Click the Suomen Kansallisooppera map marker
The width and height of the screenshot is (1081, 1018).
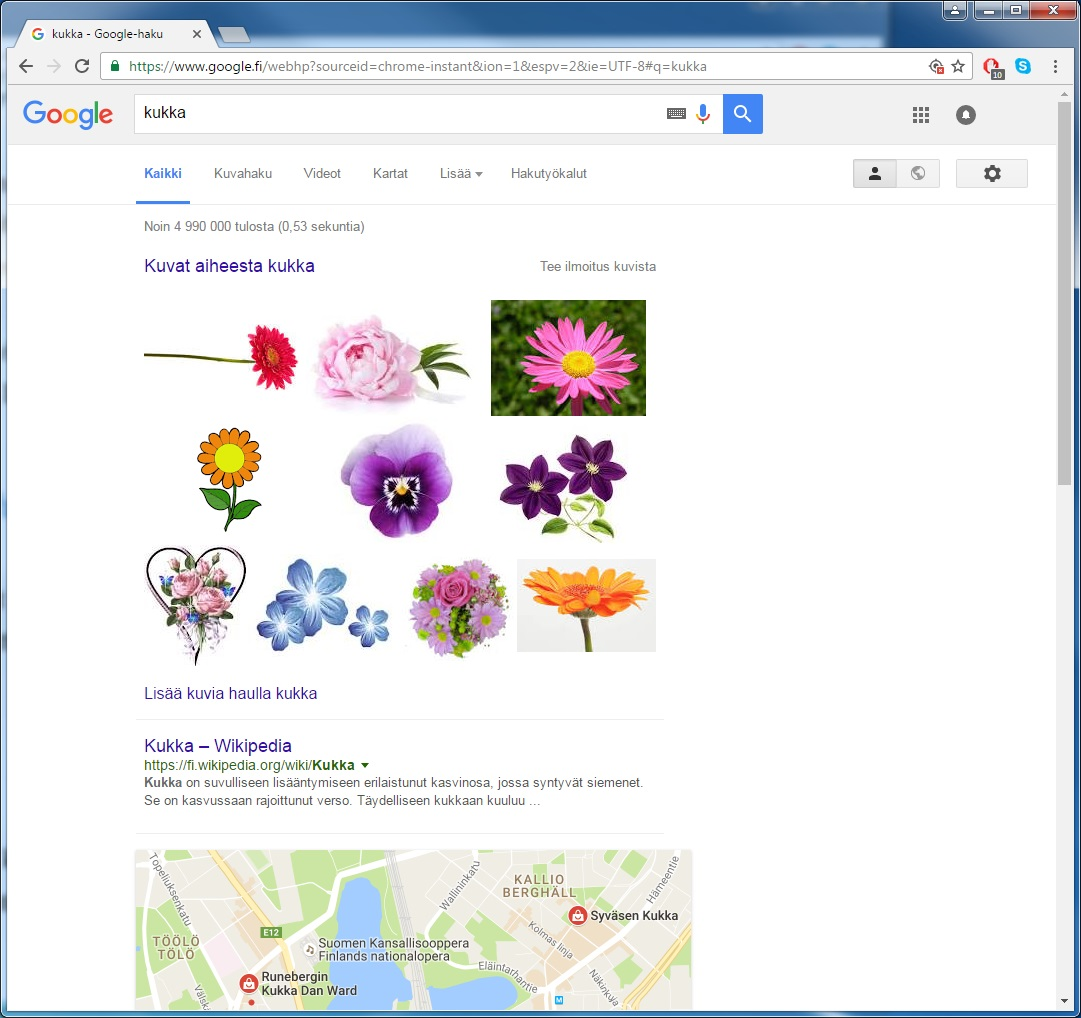[310, 950]
